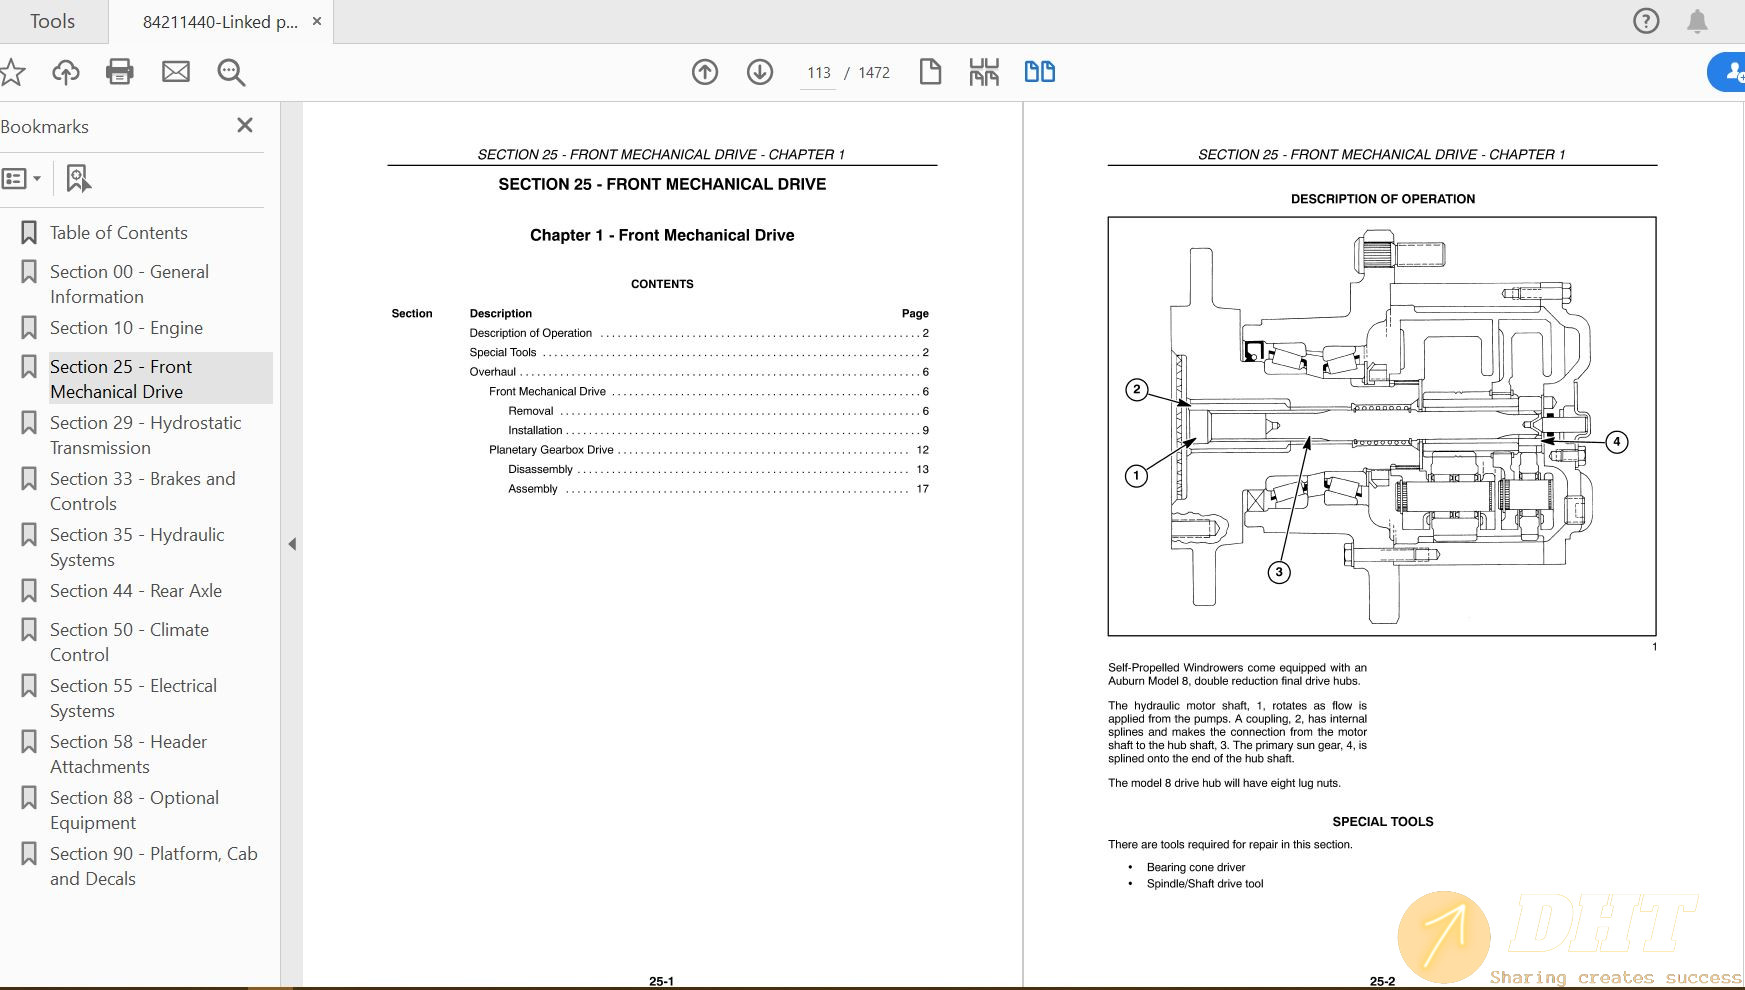Switch to the 84211440-Linked document tab
This screenshot has height=990, width=1745.
coord(220,22)
